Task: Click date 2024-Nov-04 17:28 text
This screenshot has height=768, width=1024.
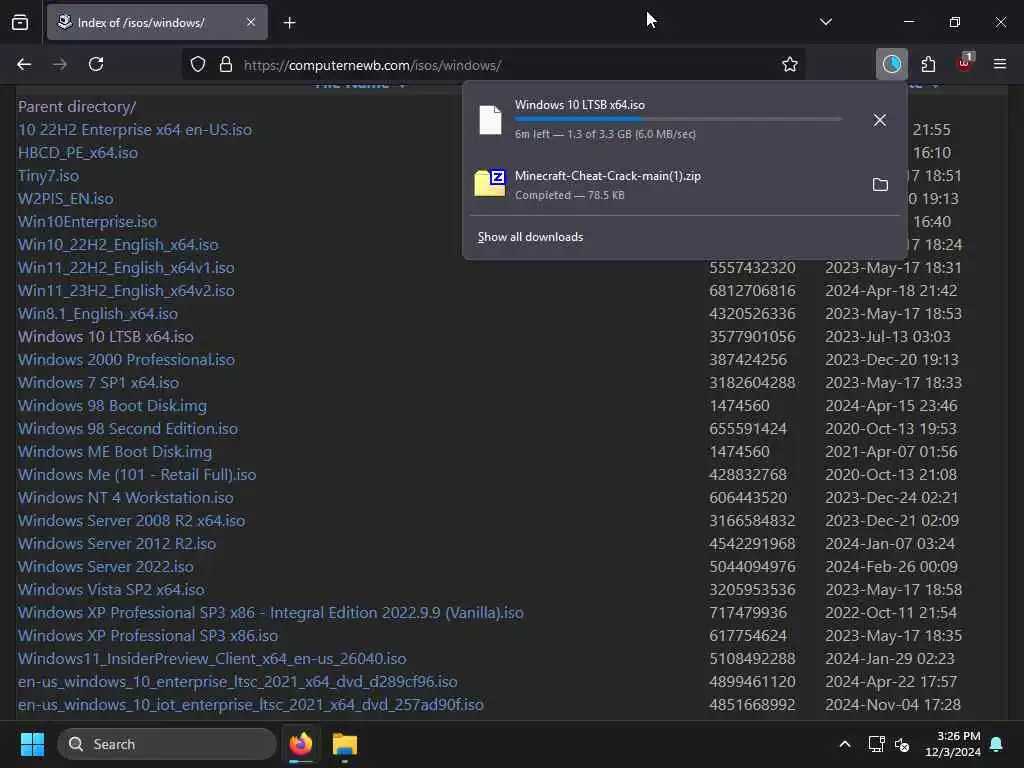Action: 893,705
